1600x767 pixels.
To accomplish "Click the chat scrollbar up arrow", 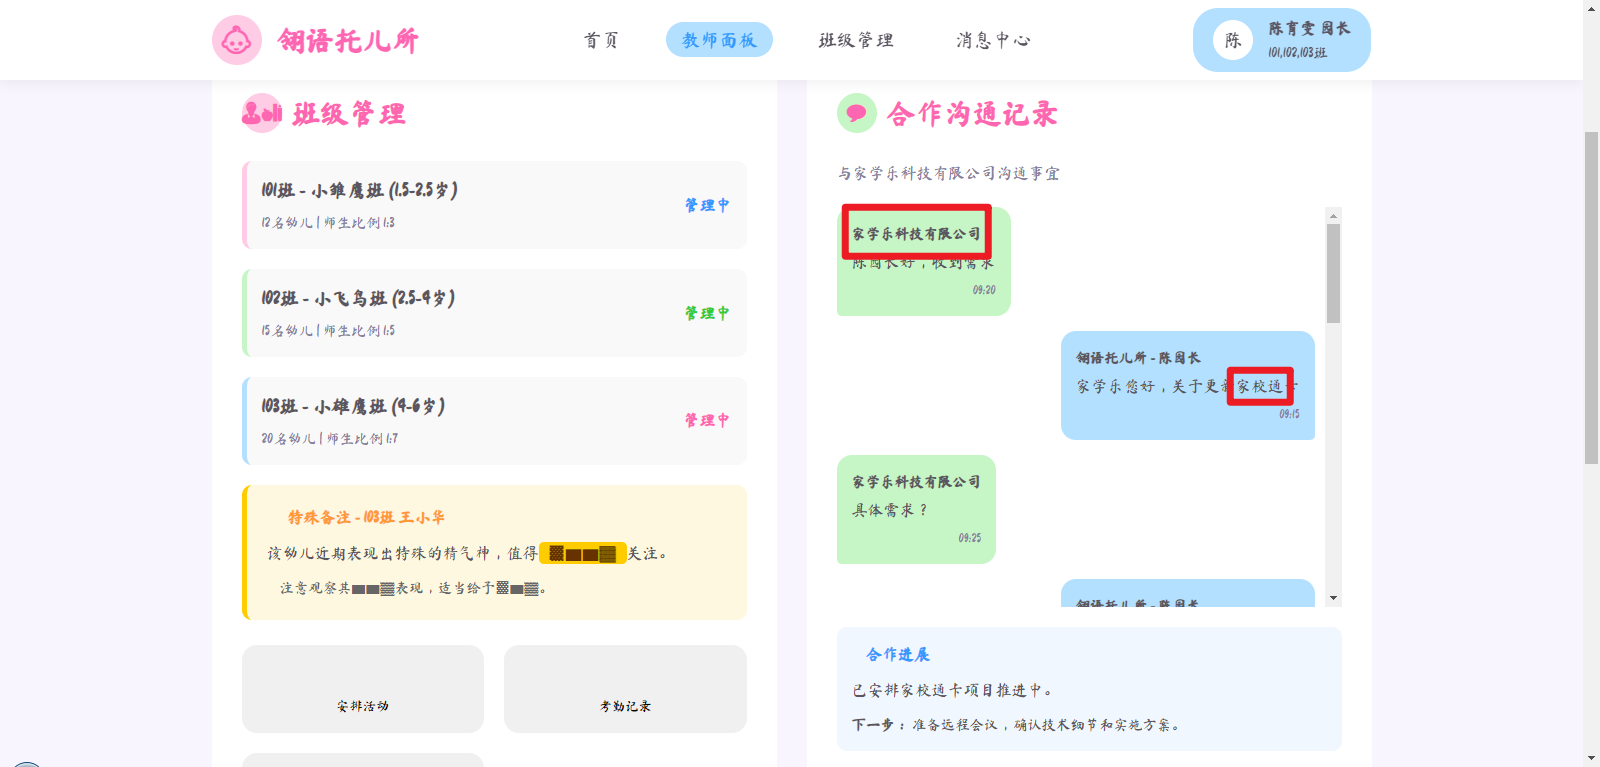I will pos(1333,215).
